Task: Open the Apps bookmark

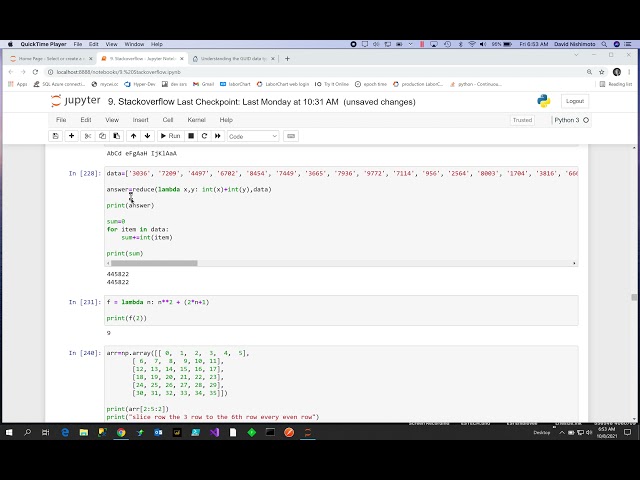Action: (18, 84)
